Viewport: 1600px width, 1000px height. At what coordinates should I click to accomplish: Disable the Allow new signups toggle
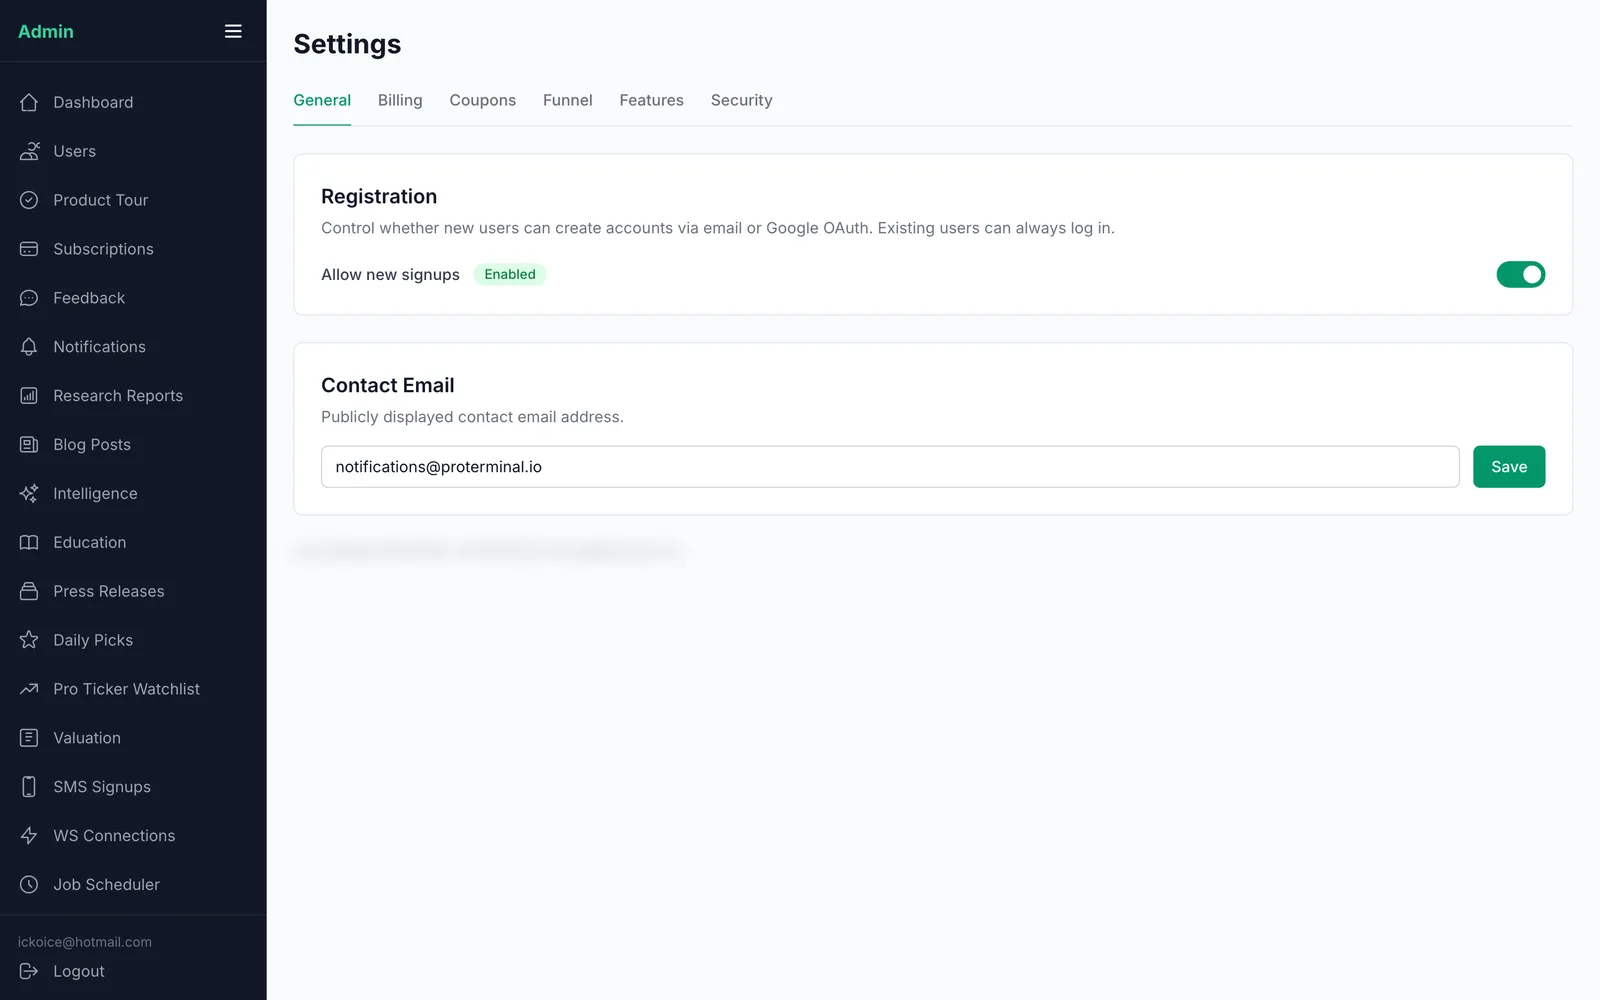[1520, 274]
